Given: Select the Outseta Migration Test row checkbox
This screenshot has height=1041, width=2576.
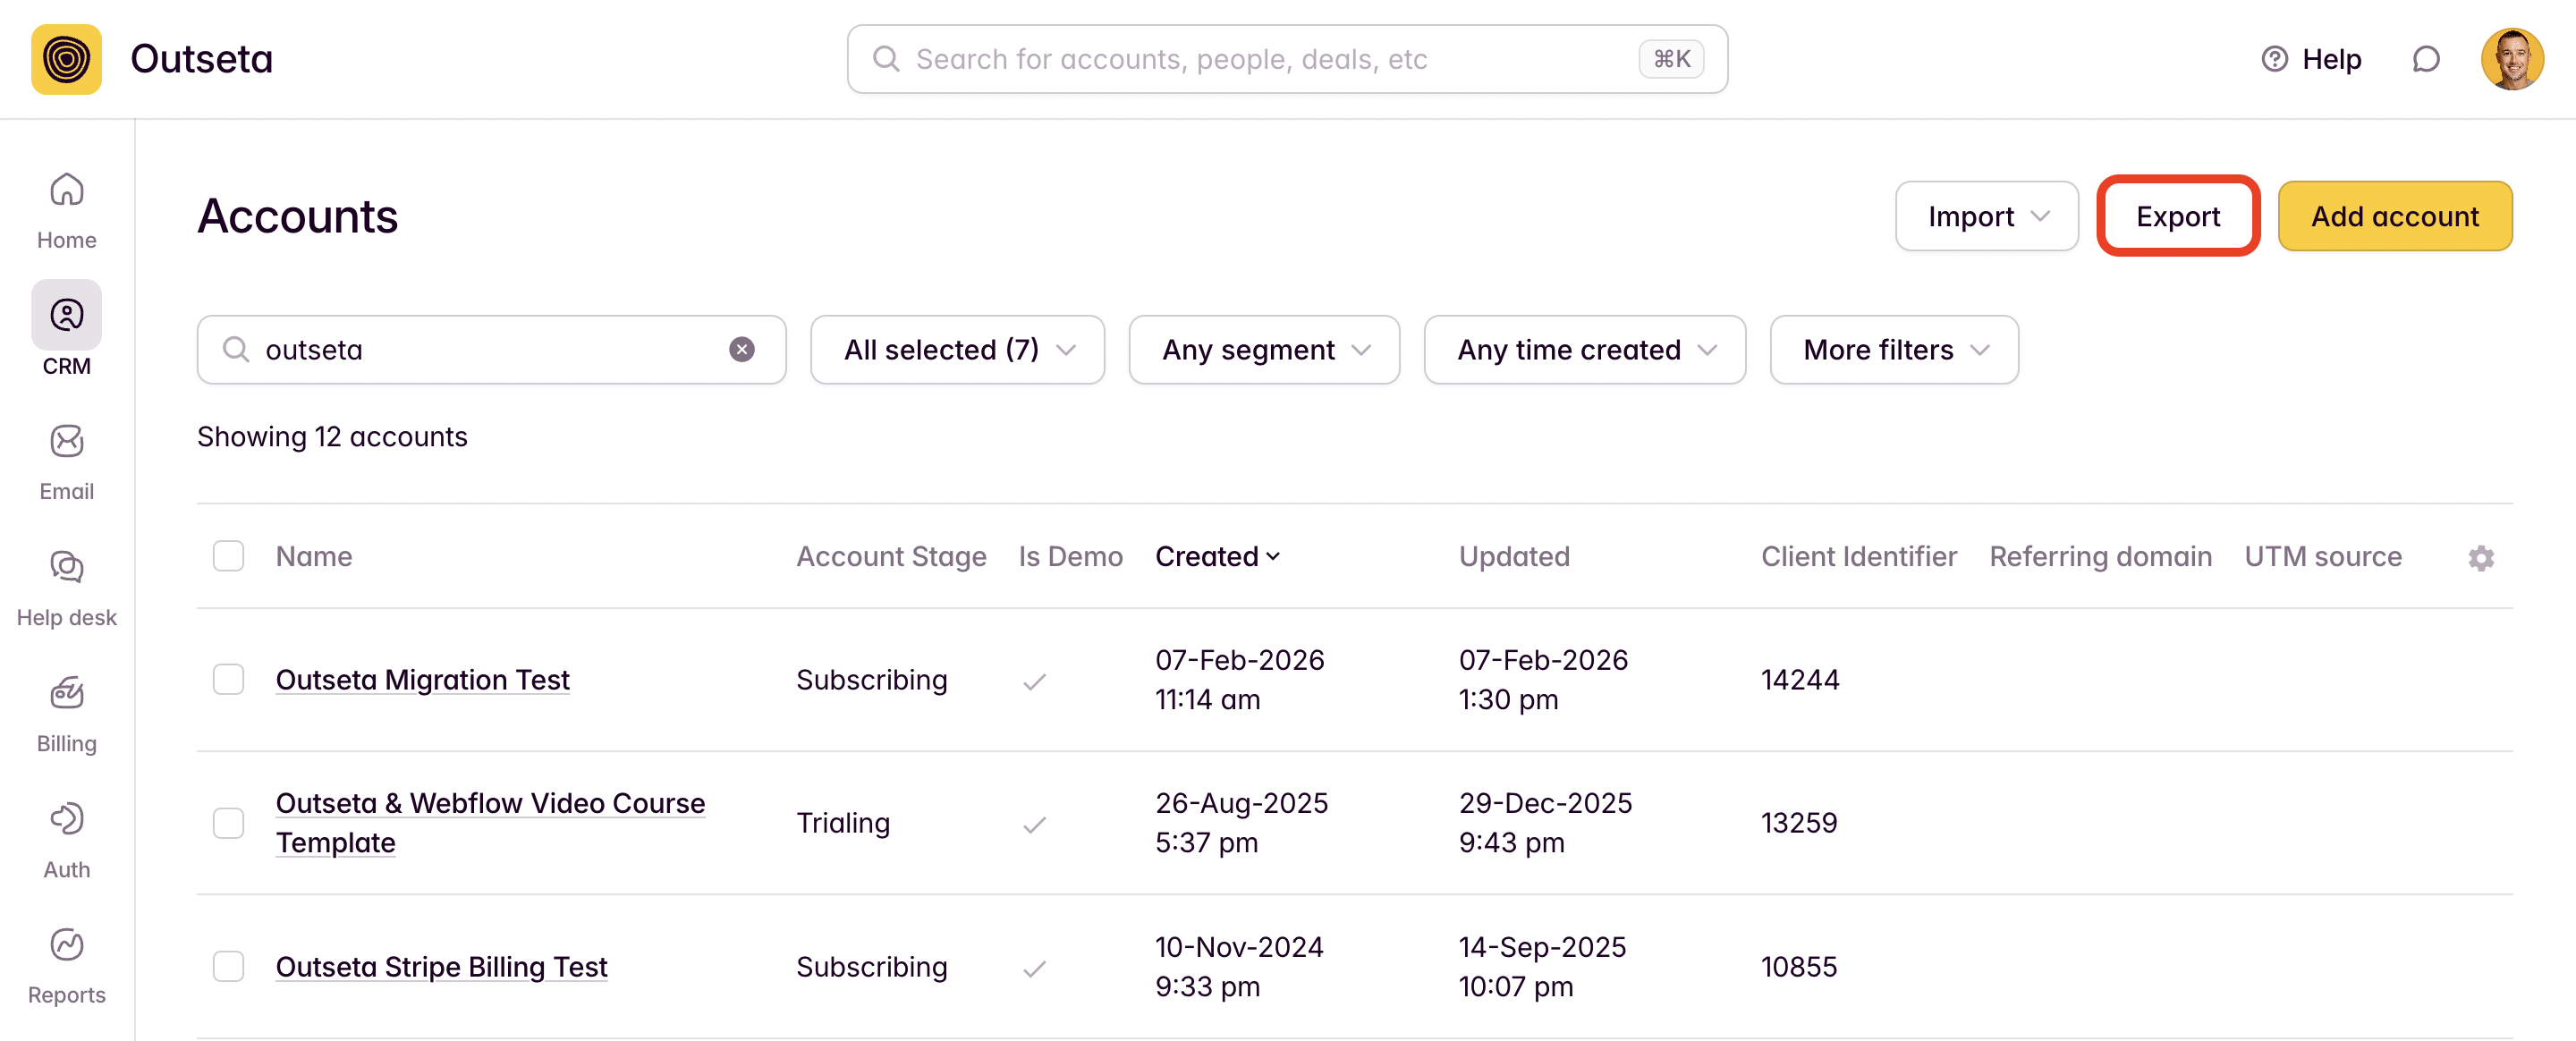Looking at the screenshot, I should [x=228, y=680].
